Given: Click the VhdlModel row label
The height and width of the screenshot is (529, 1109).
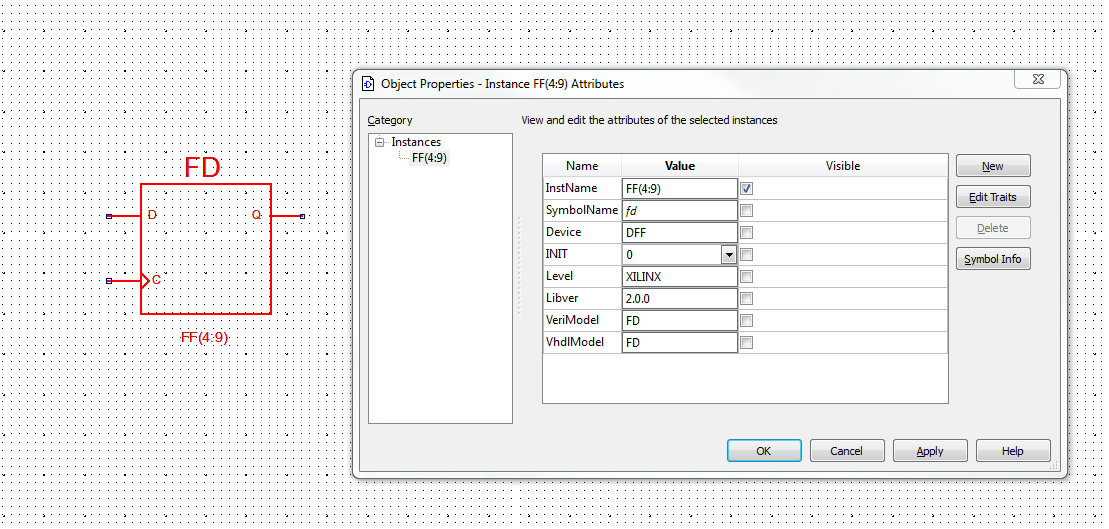Looking at the screenshot, I should click(575, 342).
